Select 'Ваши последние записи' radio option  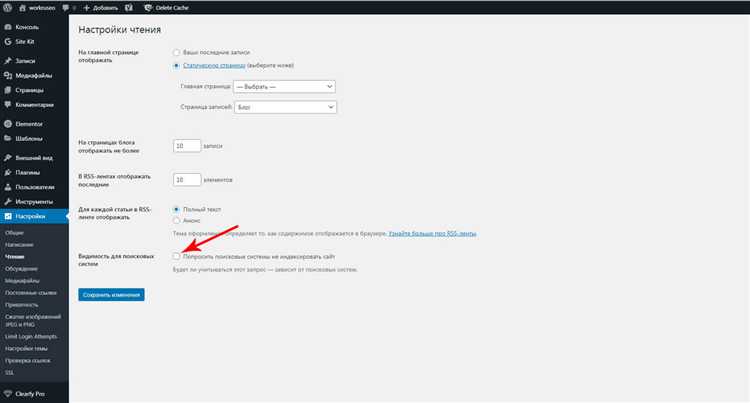click(x=176, y=53)
